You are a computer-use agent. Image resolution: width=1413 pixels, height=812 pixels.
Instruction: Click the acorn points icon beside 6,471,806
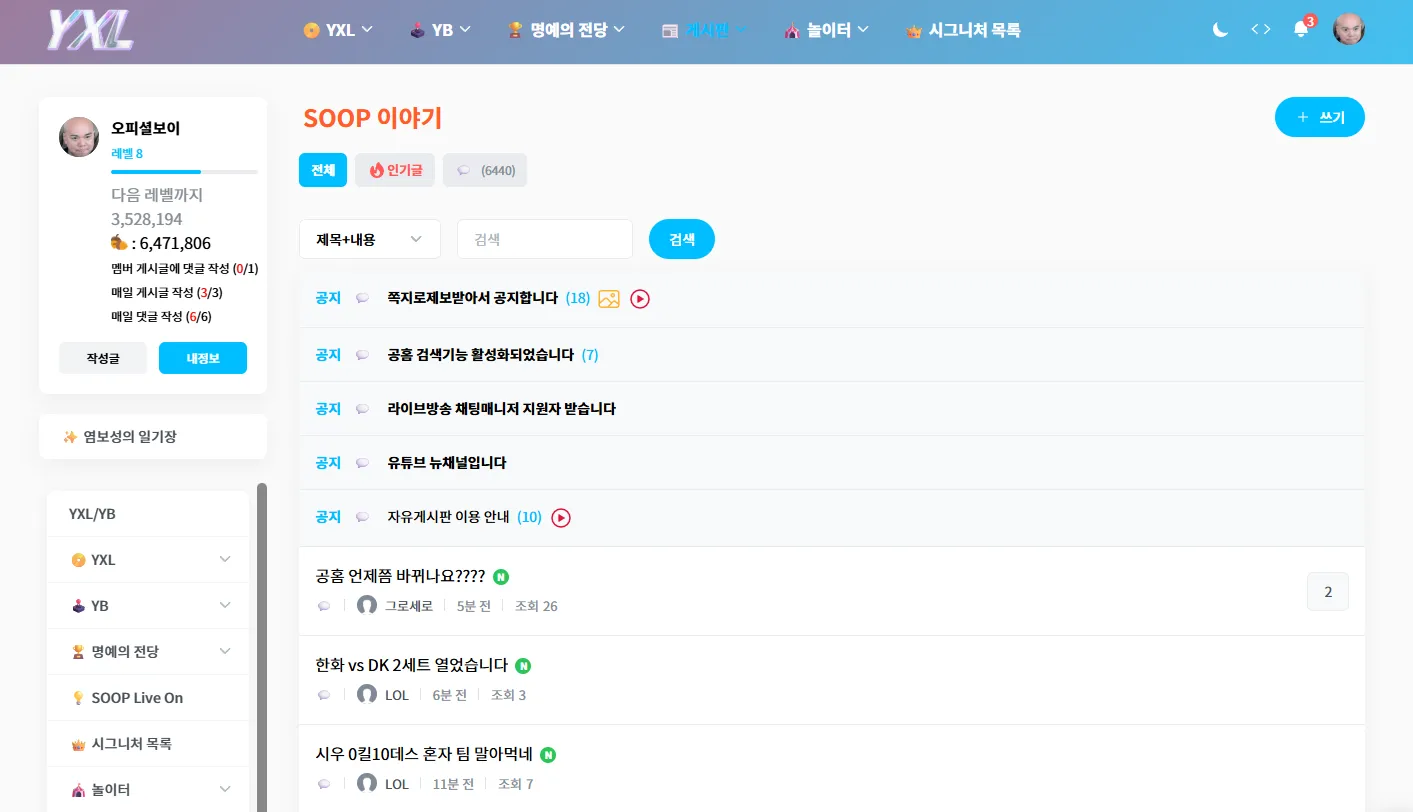coord(119,243)
